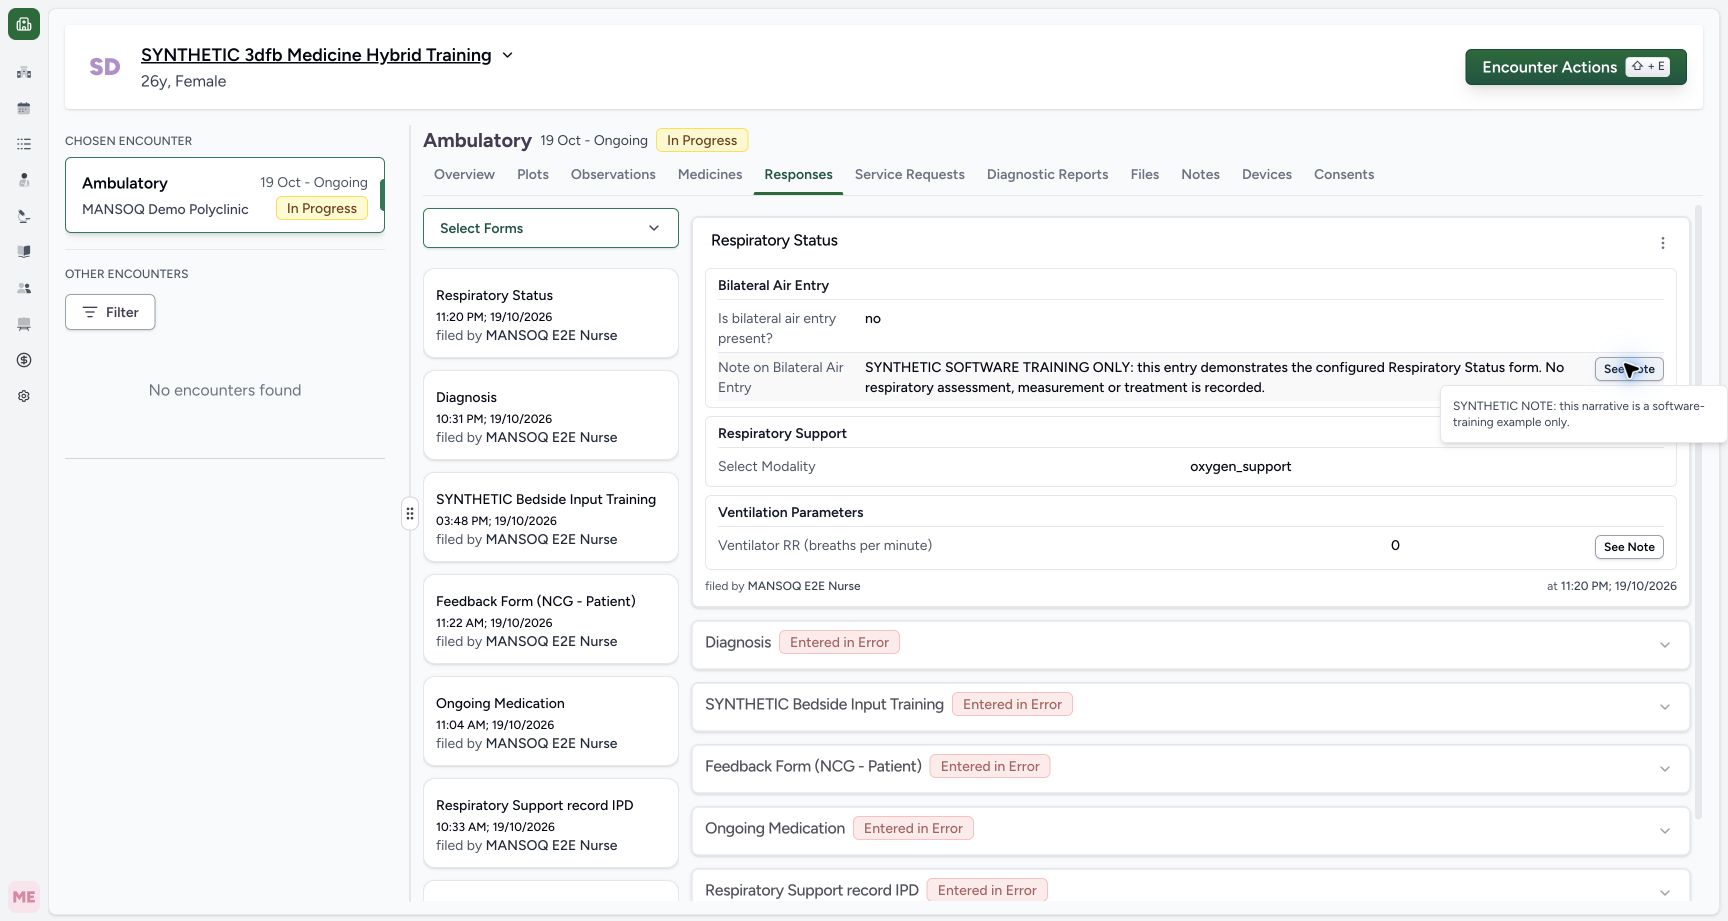The width and height of the screenshot is (1728, 921).
Task: Click the oxygen_support modality value
Action: click(1240, 466)
